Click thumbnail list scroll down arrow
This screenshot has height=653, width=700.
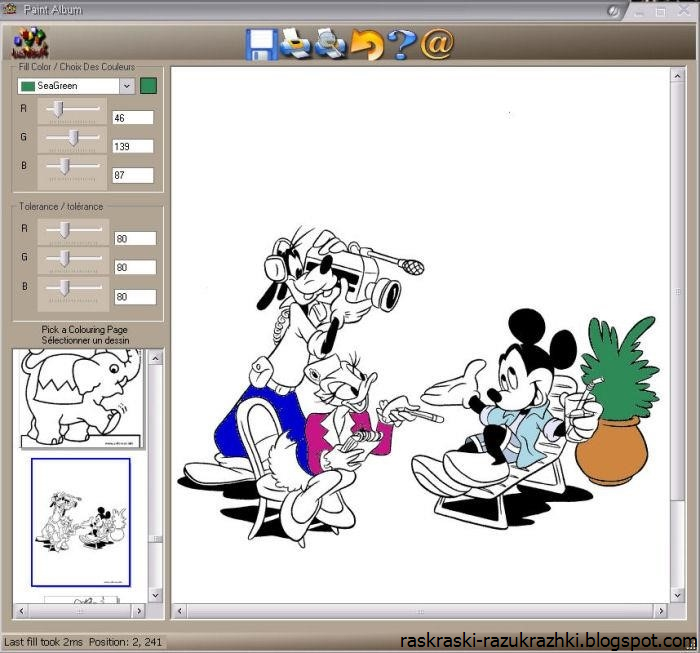pos(155,595)
